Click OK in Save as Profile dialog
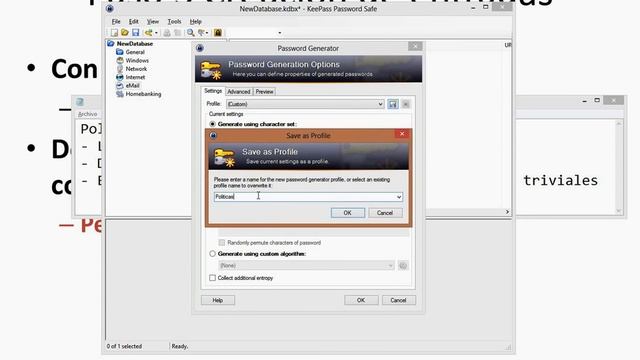640x360 pixels. click(347, 213)
